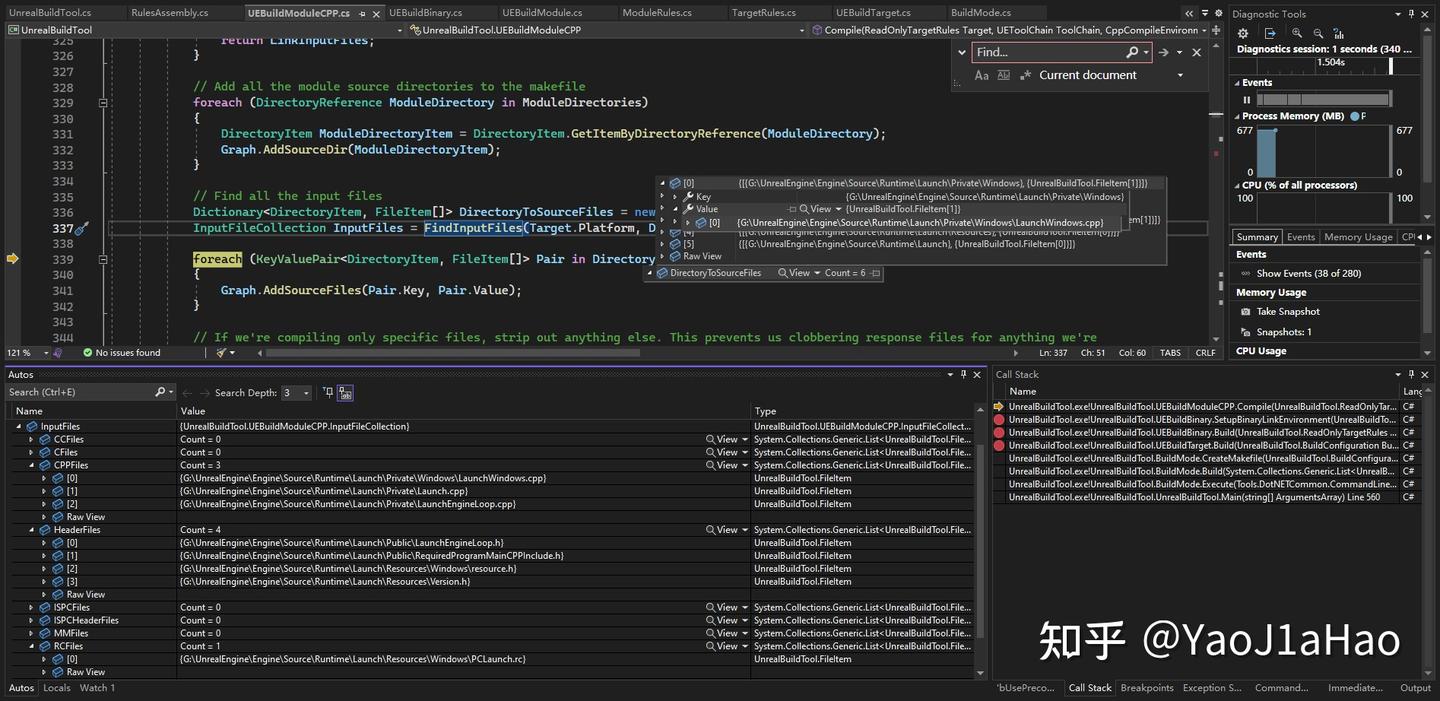
Task: Pause event collection in the Events track
Action: point(1246,99)
